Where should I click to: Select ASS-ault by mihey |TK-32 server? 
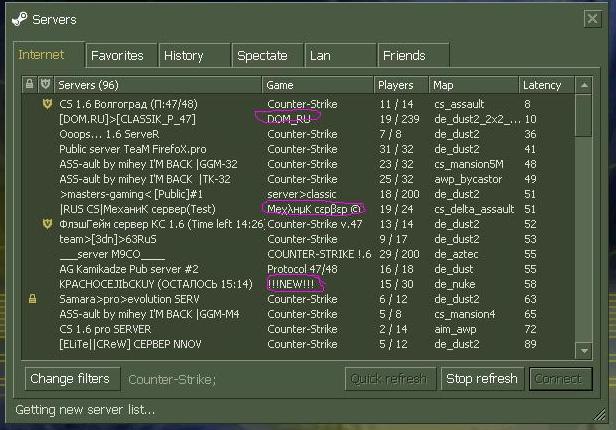(x=299, y=179)
